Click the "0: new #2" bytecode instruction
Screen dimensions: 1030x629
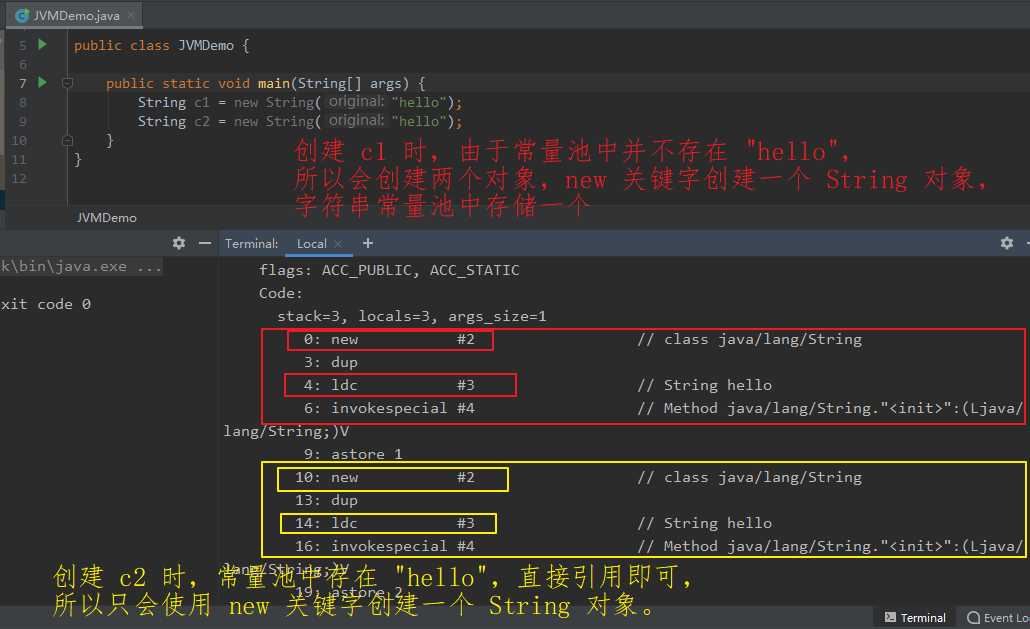click(x=389, y=339)
